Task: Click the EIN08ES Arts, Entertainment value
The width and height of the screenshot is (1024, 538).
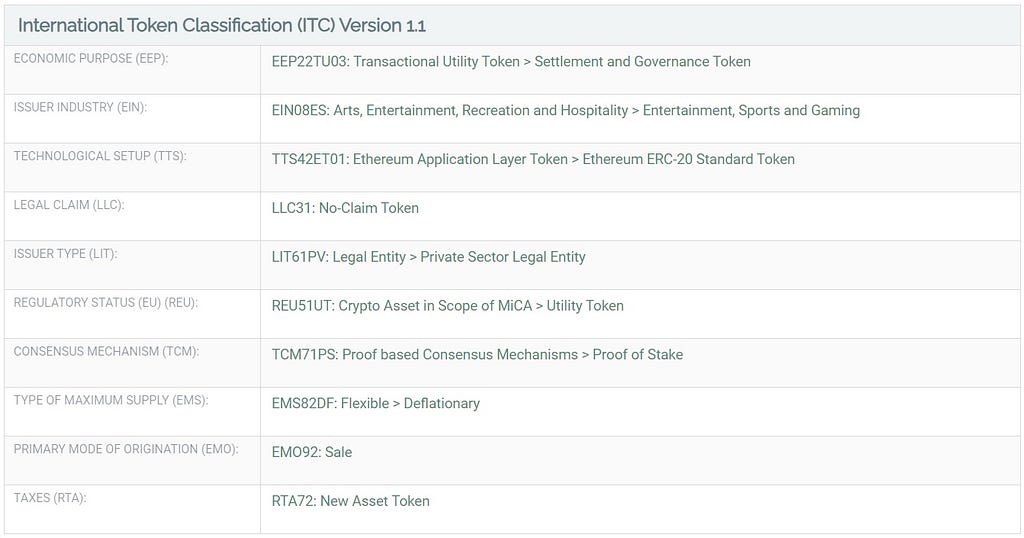Action: (566, 110)
